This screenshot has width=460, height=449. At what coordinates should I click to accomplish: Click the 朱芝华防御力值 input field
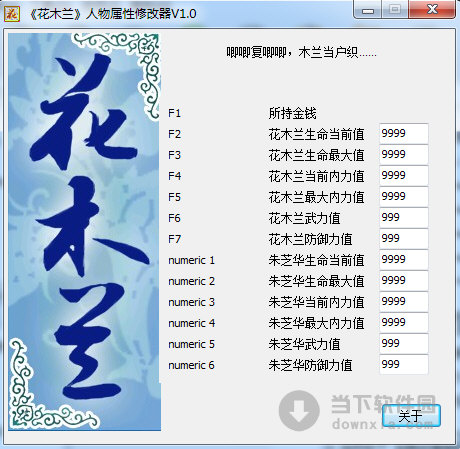pyautogui.click(x=404, y=365)
